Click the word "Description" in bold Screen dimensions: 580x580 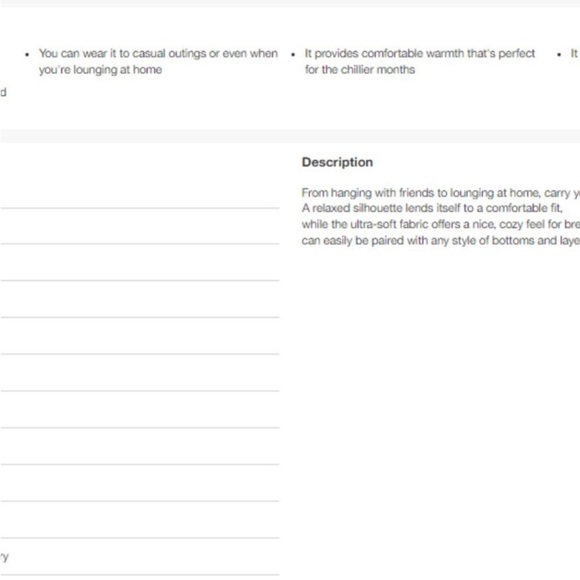click(337, 162)
